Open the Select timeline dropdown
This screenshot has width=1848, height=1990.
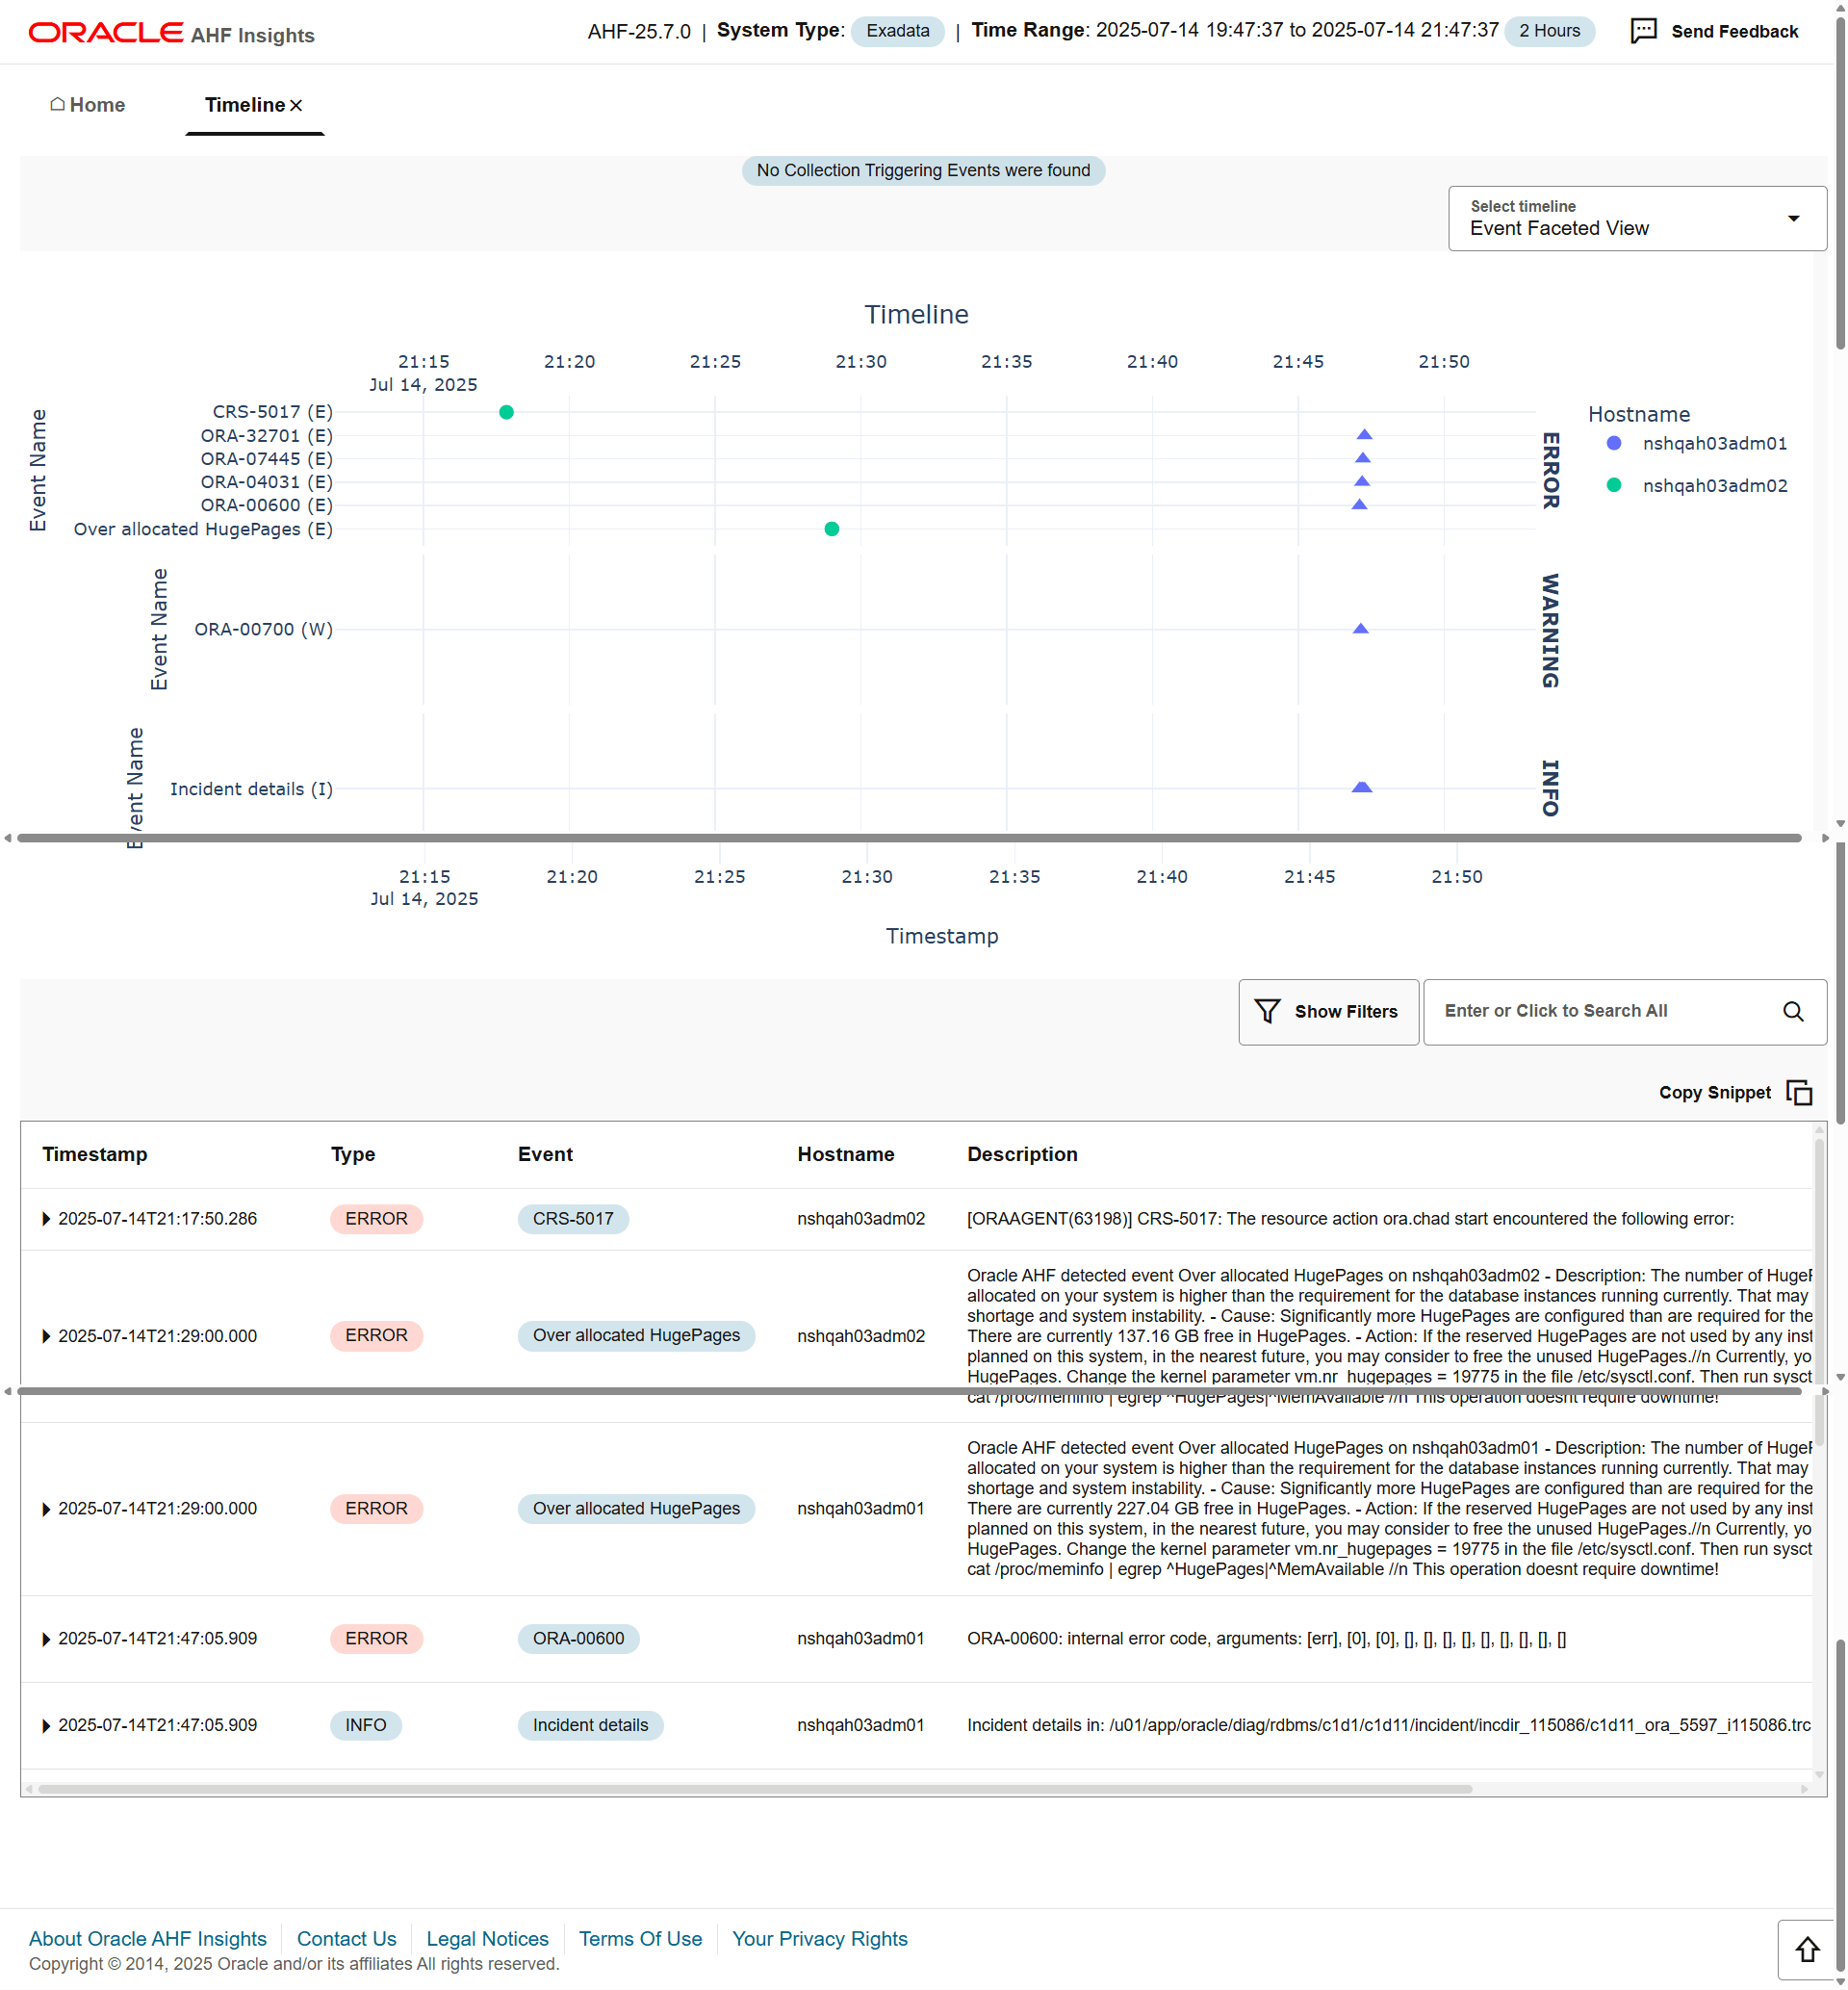point(1637,218)
